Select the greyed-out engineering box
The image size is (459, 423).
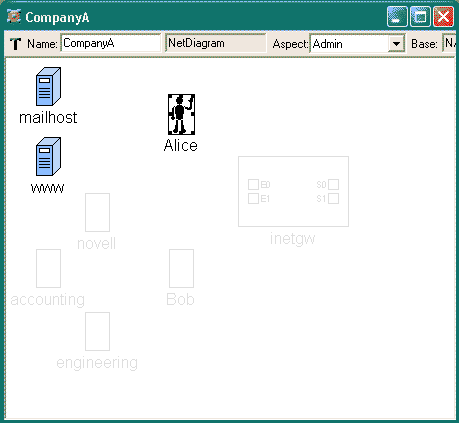click(x=97, y=331)
